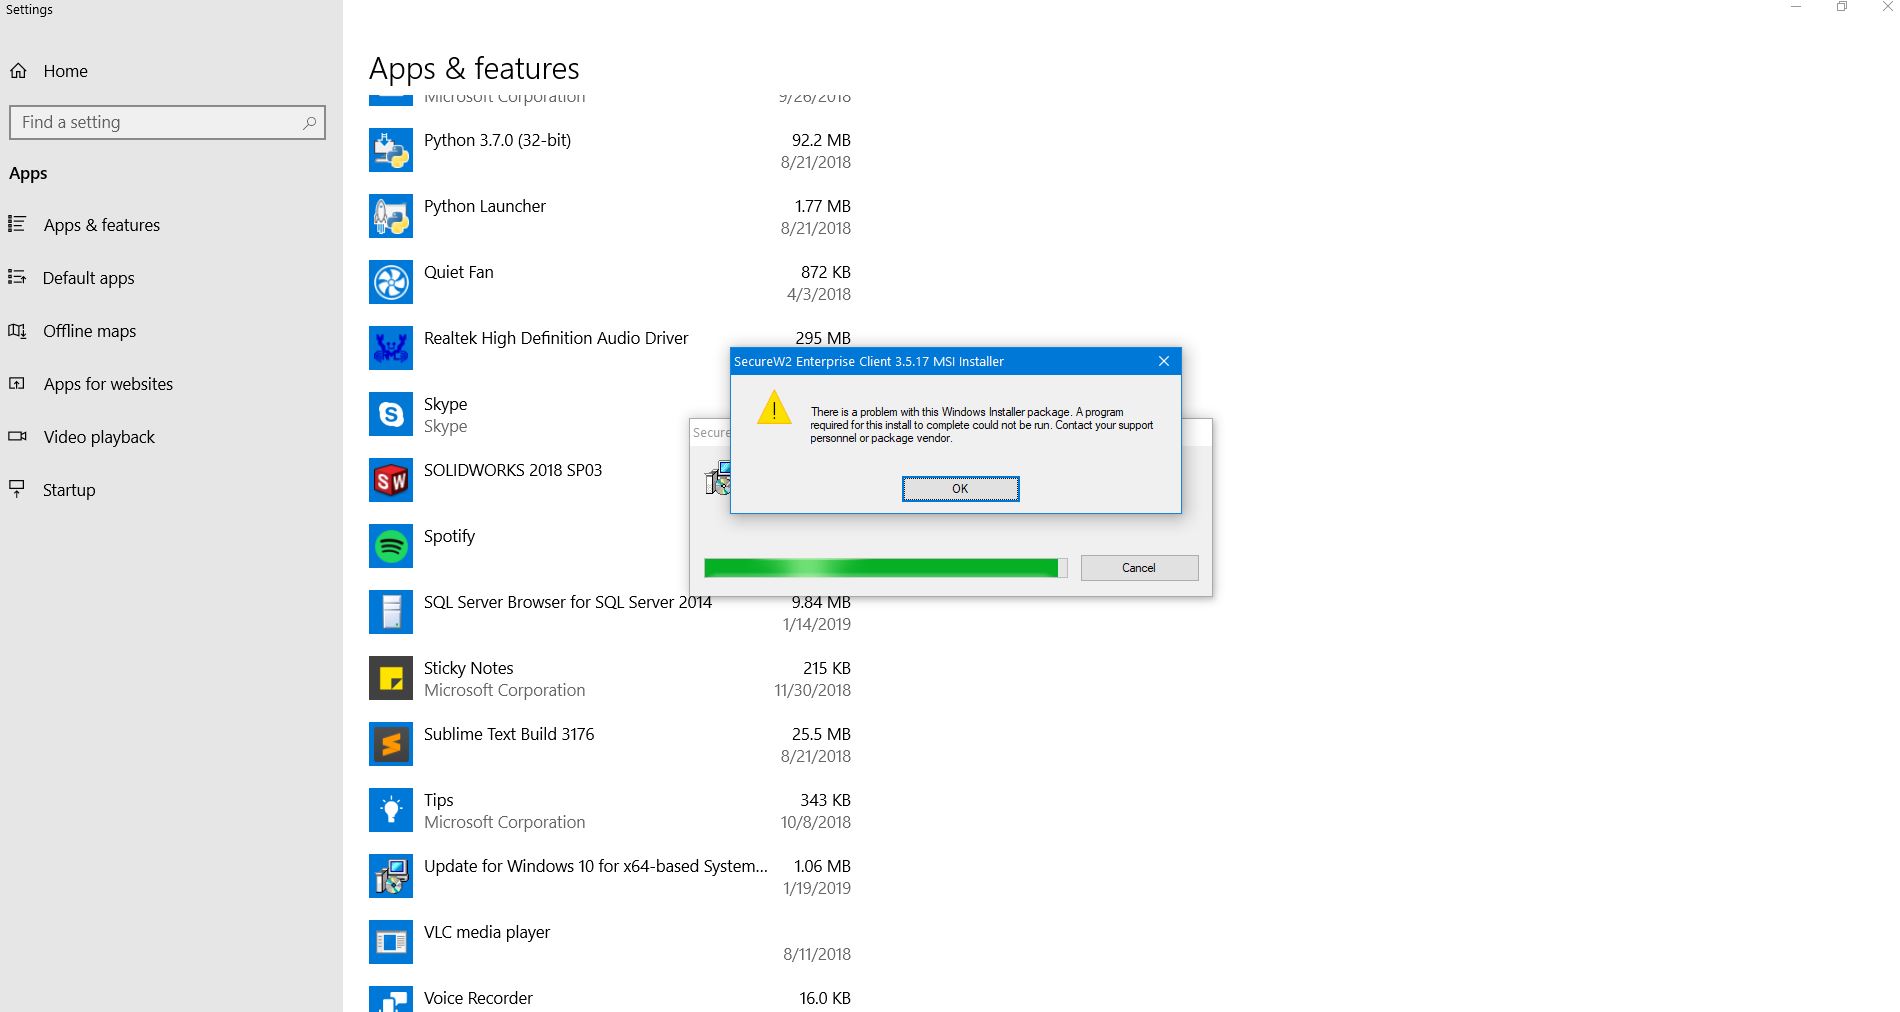Screen dimensions: 1900x1012
Task: Cancel the SecureW2 installation
Action: 1138,568
